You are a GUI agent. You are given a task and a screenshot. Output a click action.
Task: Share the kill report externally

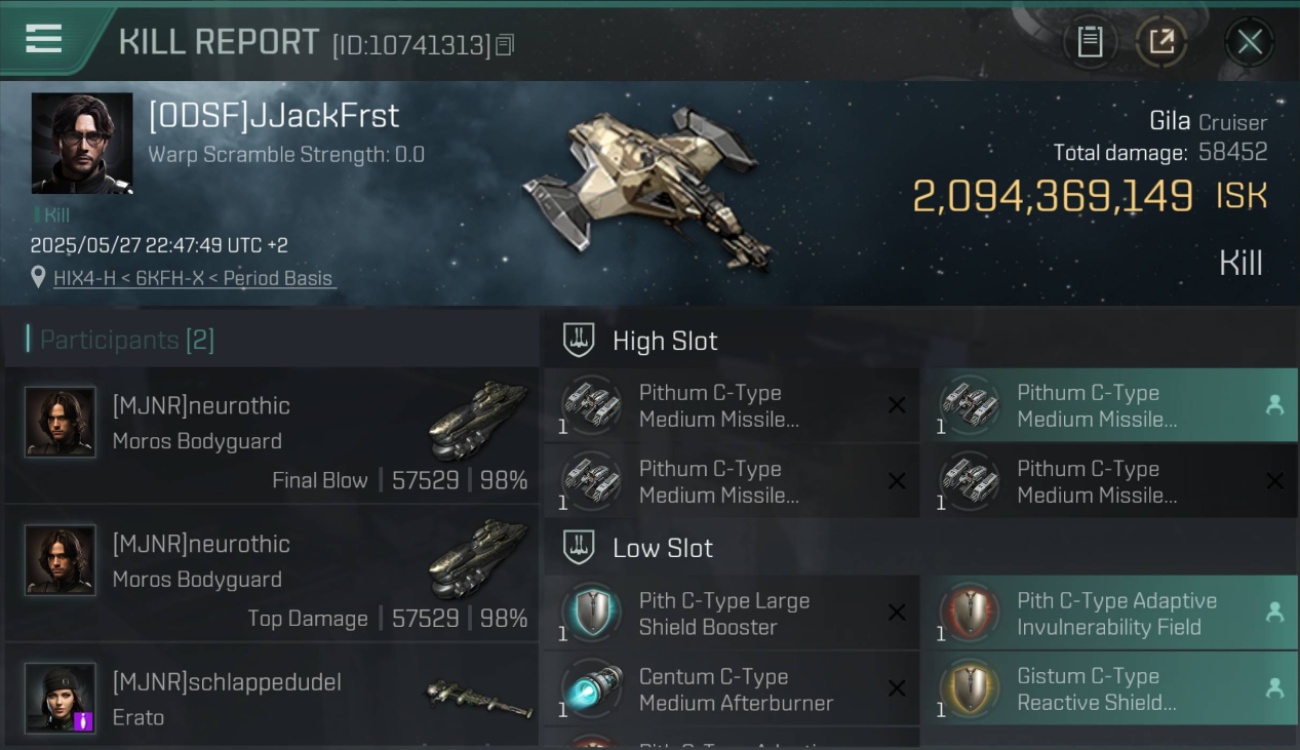(x=1161, y=42)
